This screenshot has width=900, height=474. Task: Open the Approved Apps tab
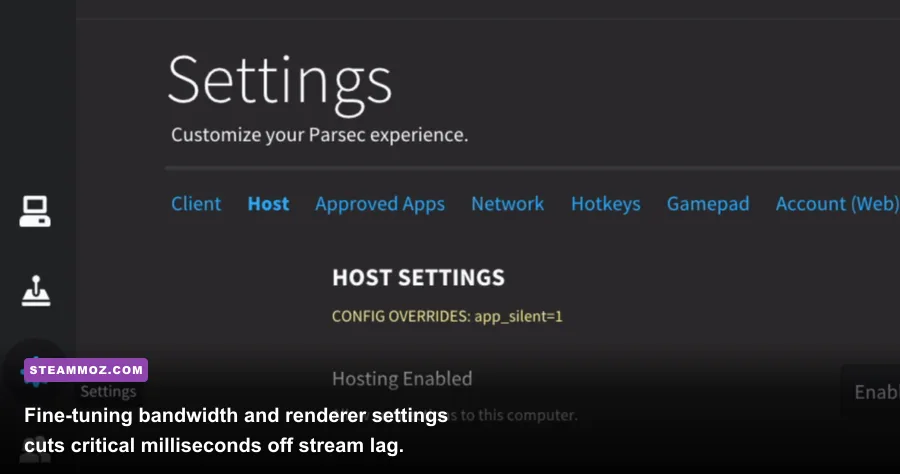pyautogui.click(x=380, y=204)
